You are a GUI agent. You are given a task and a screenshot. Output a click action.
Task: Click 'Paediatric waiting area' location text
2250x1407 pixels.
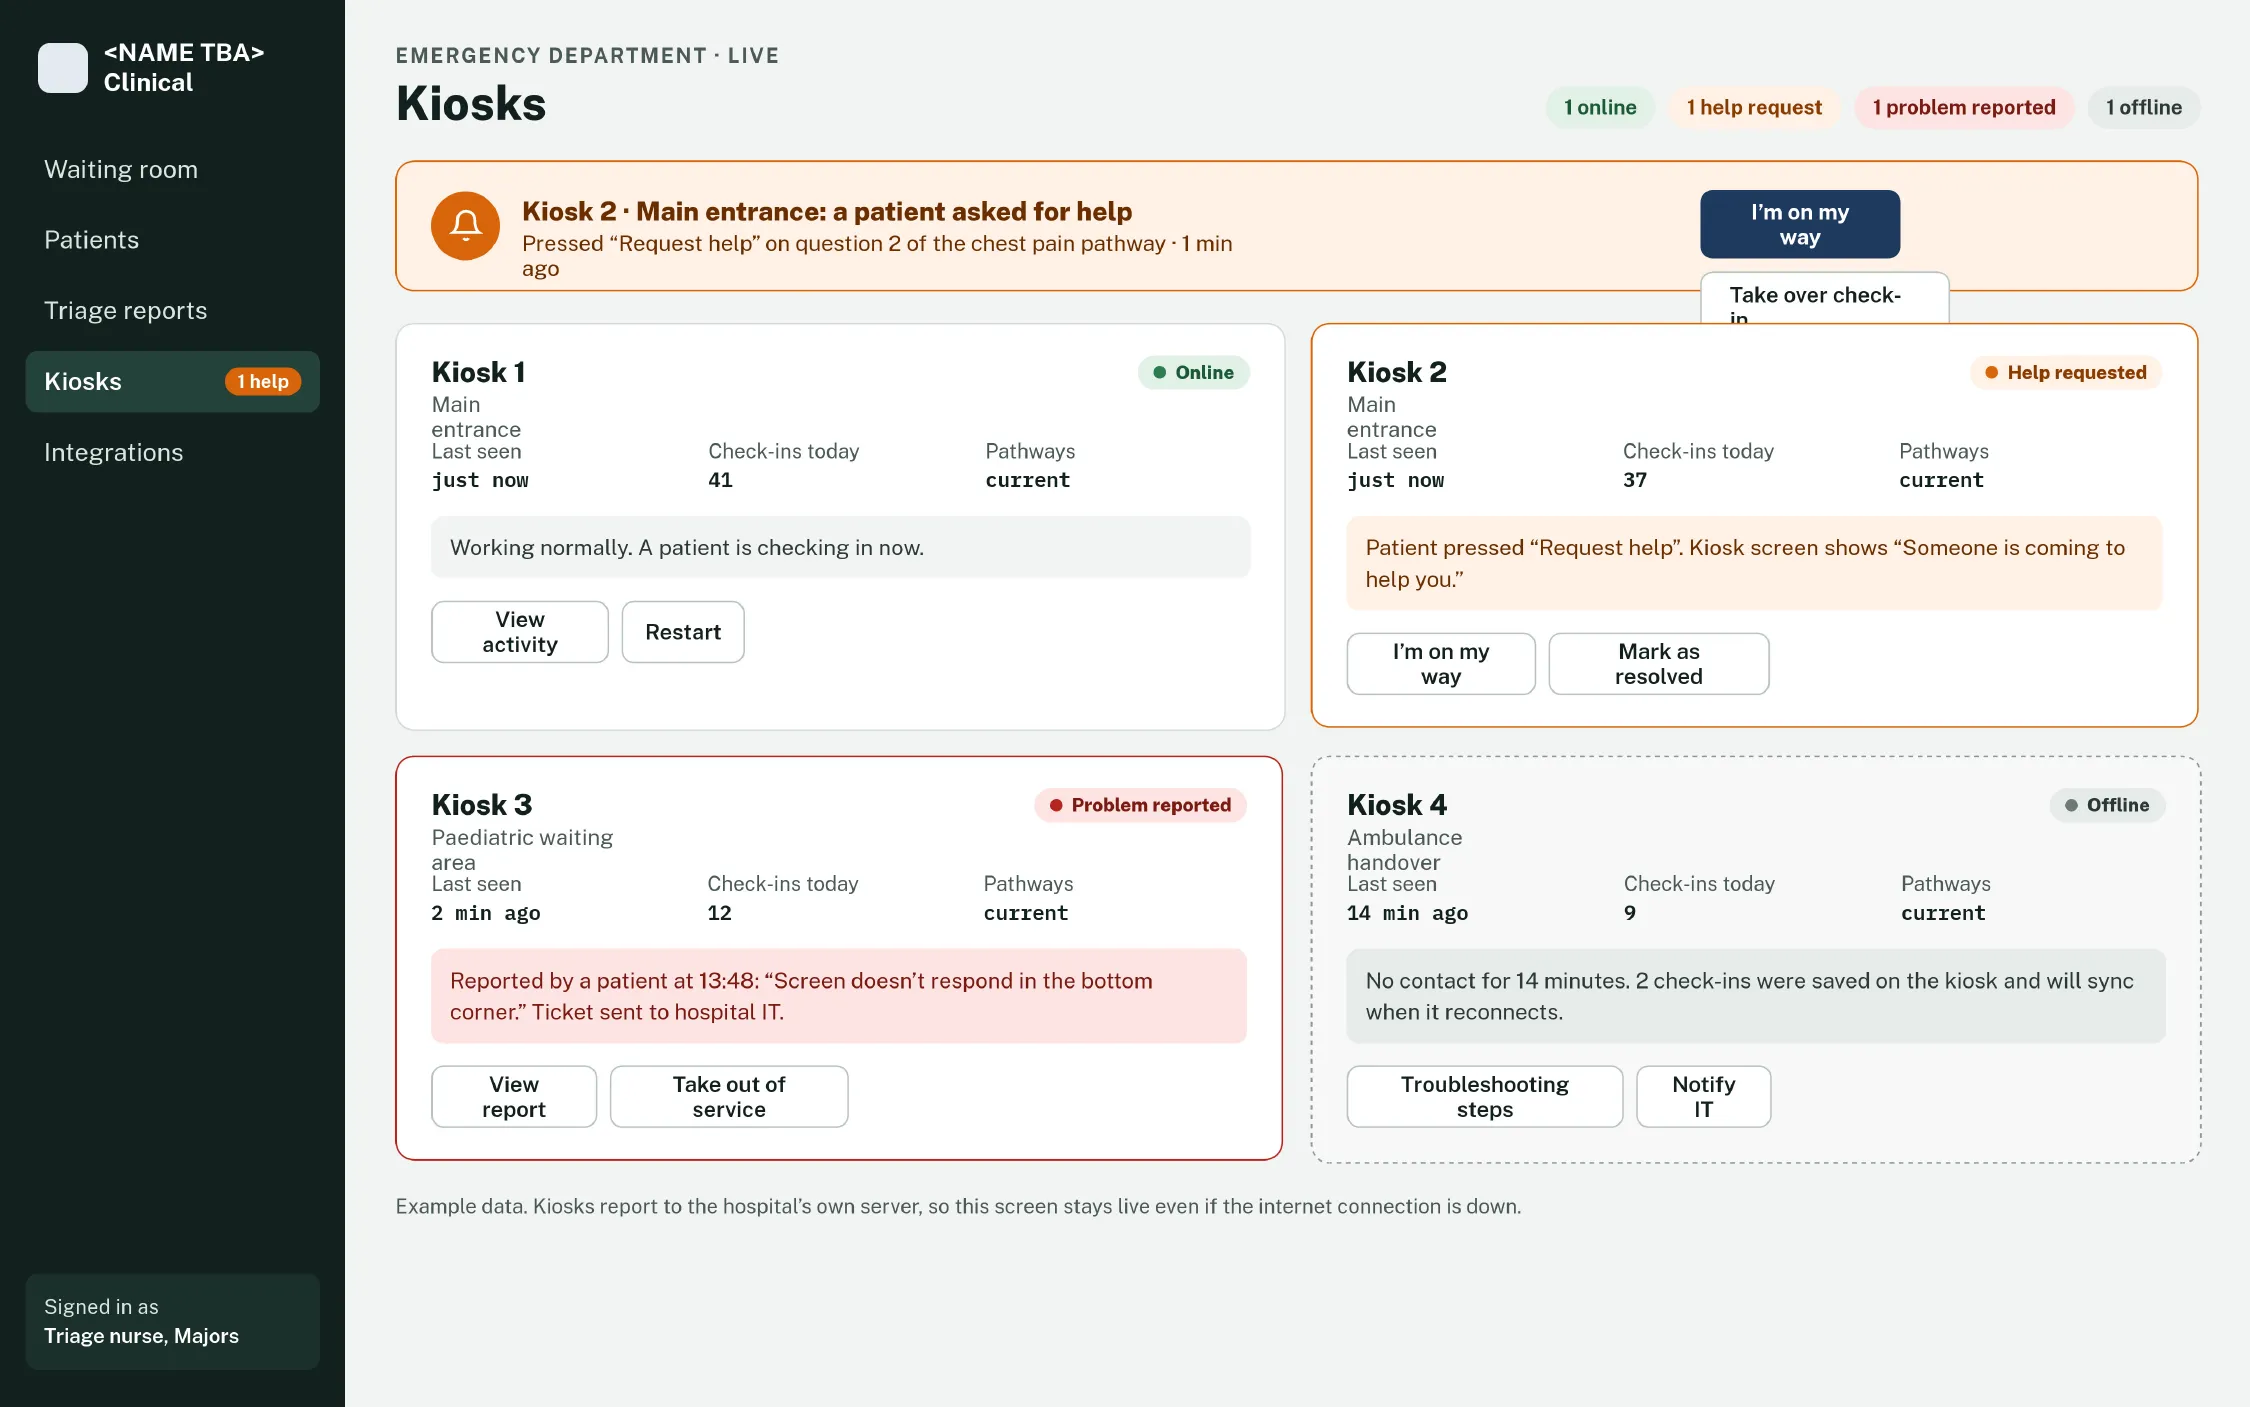[x=522, y=850]
